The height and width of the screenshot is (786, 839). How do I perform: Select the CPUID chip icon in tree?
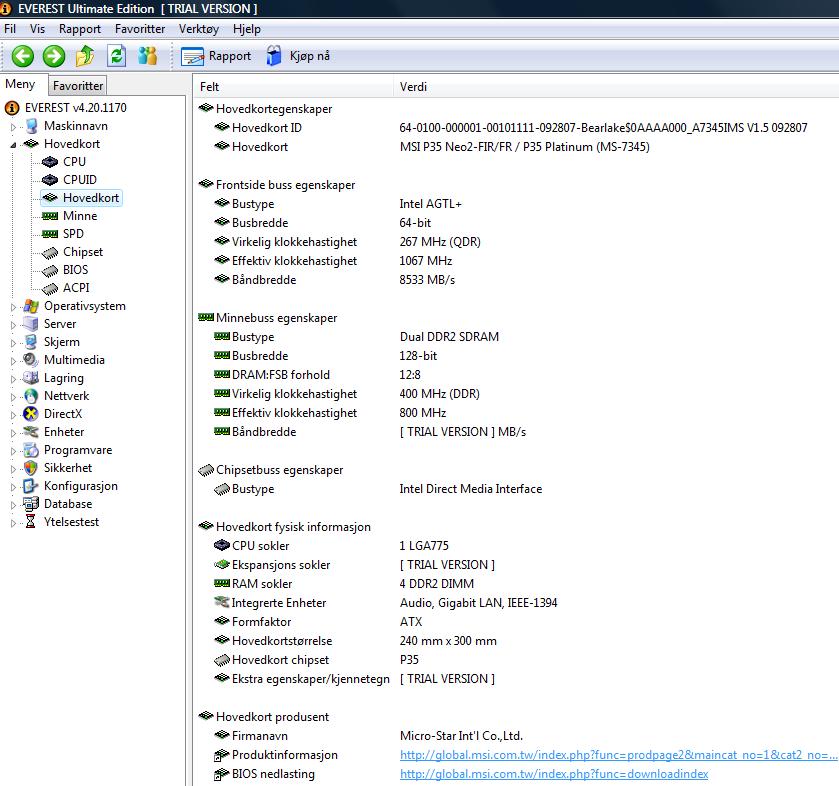[x=50, y=180]
